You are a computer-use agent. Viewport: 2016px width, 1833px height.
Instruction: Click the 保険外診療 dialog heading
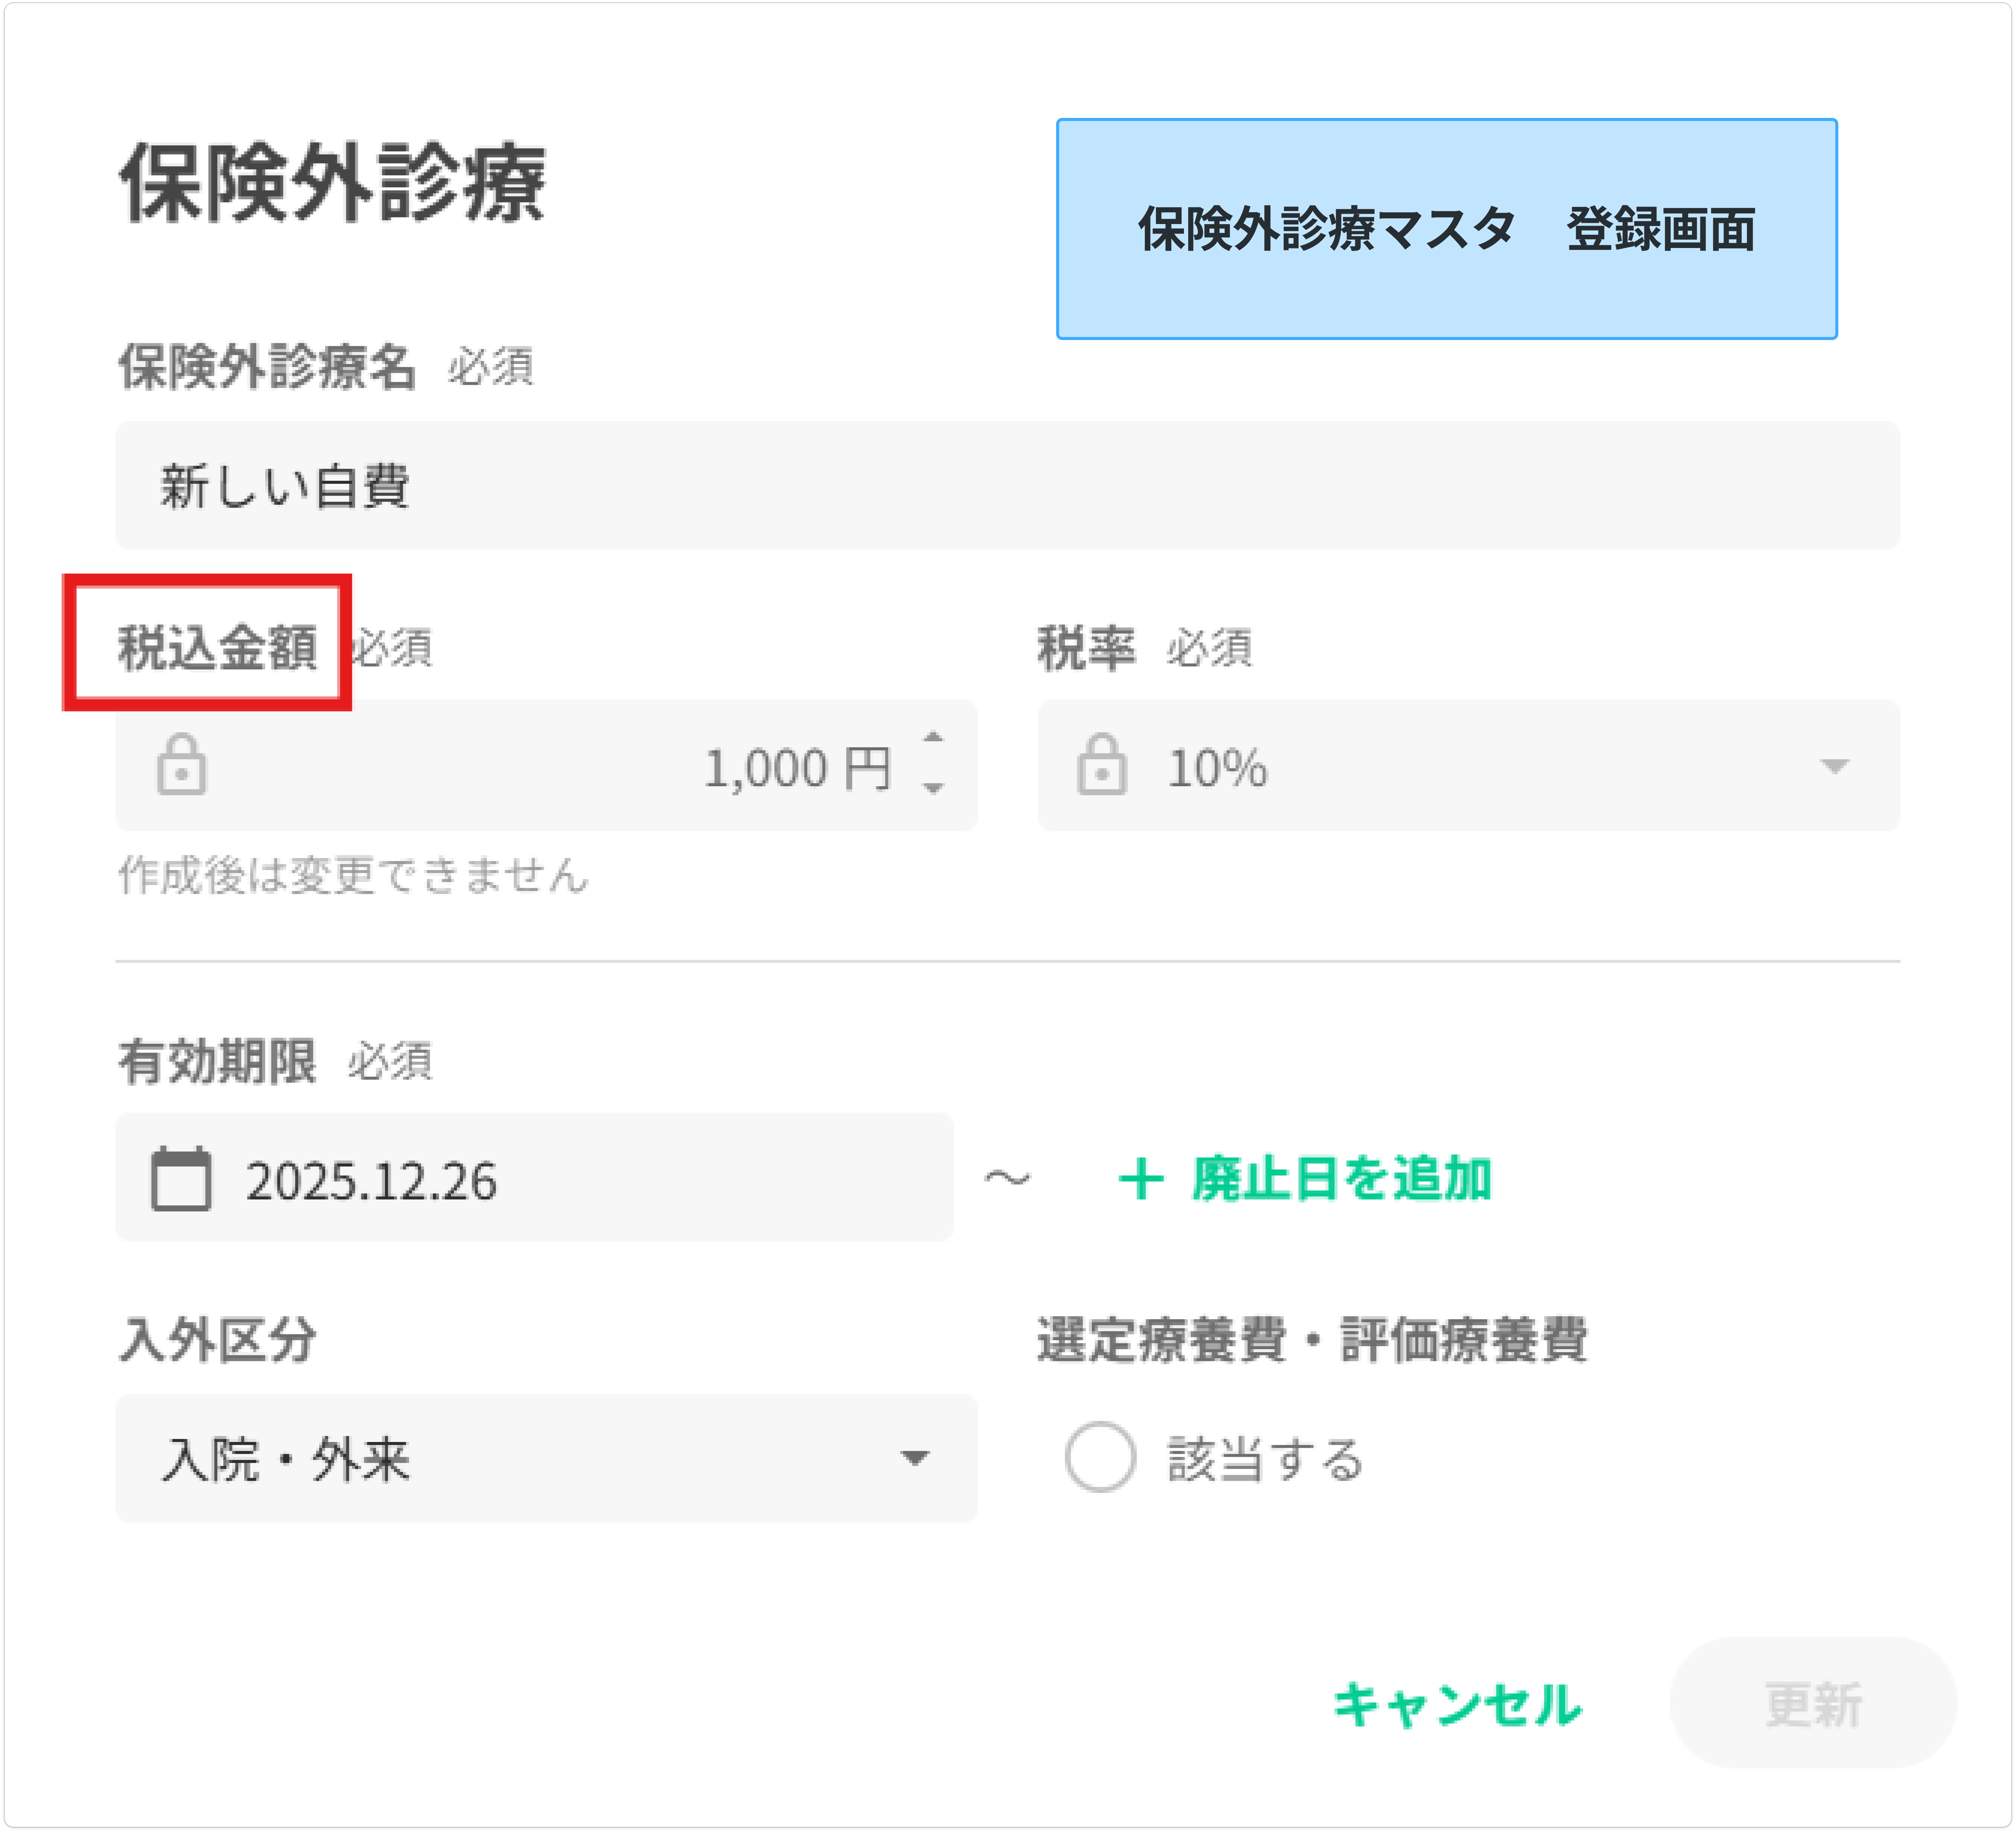coord(332,183)
